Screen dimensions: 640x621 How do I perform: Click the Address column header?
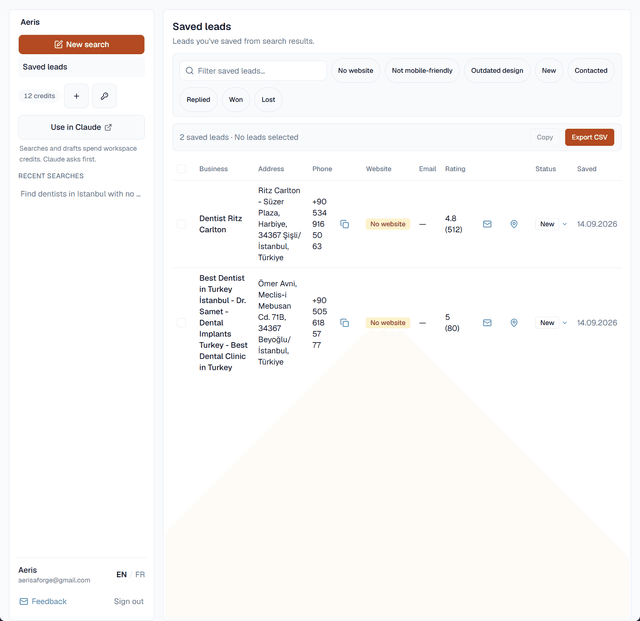271,169
